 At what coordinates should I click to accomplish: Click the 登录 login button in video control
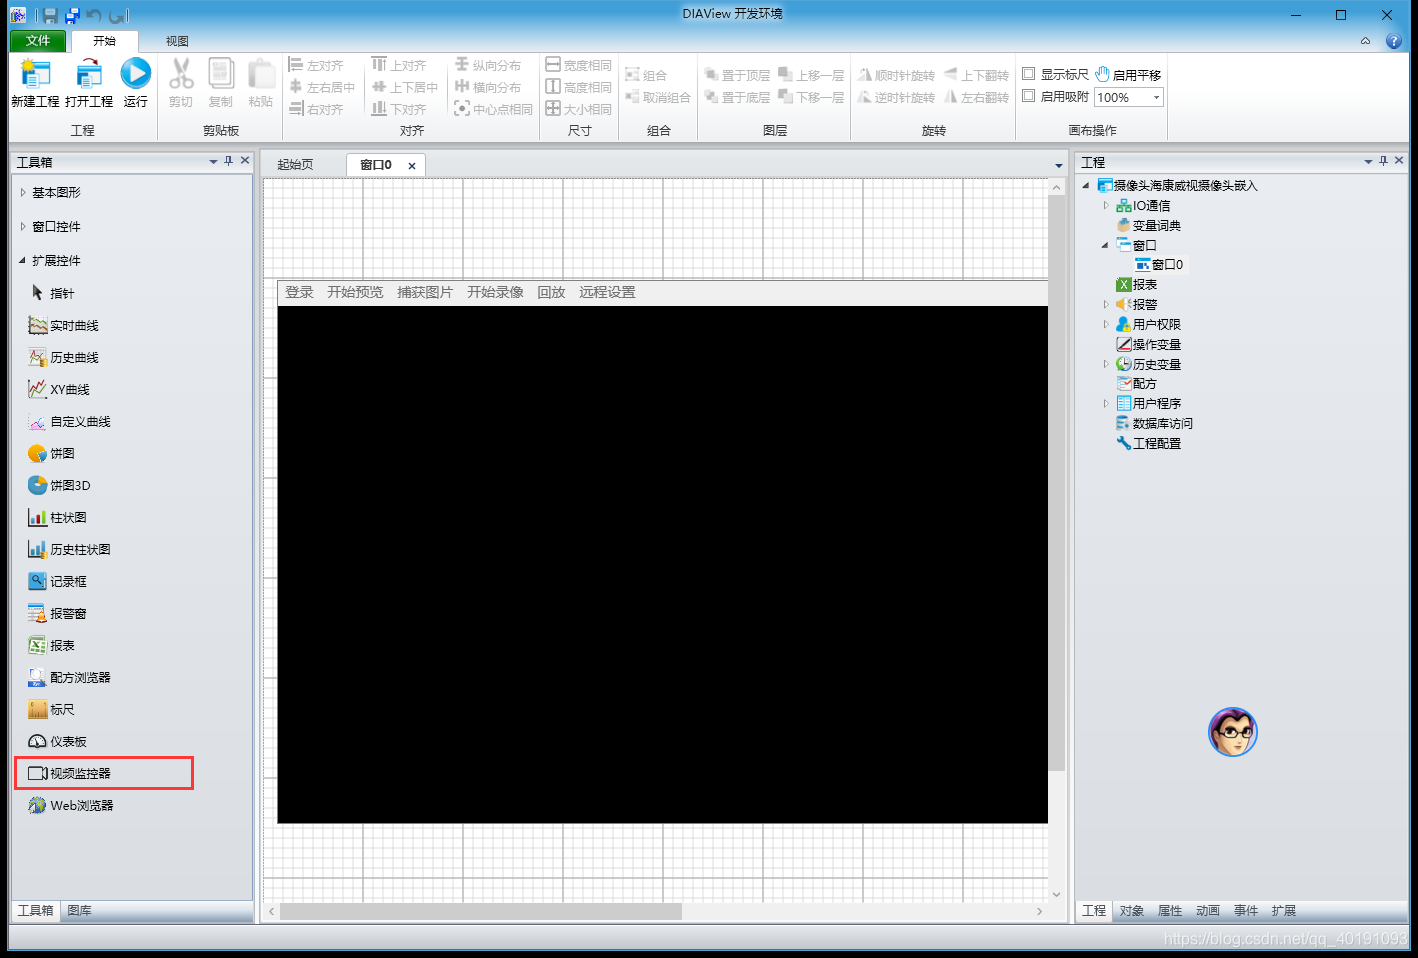299,292
